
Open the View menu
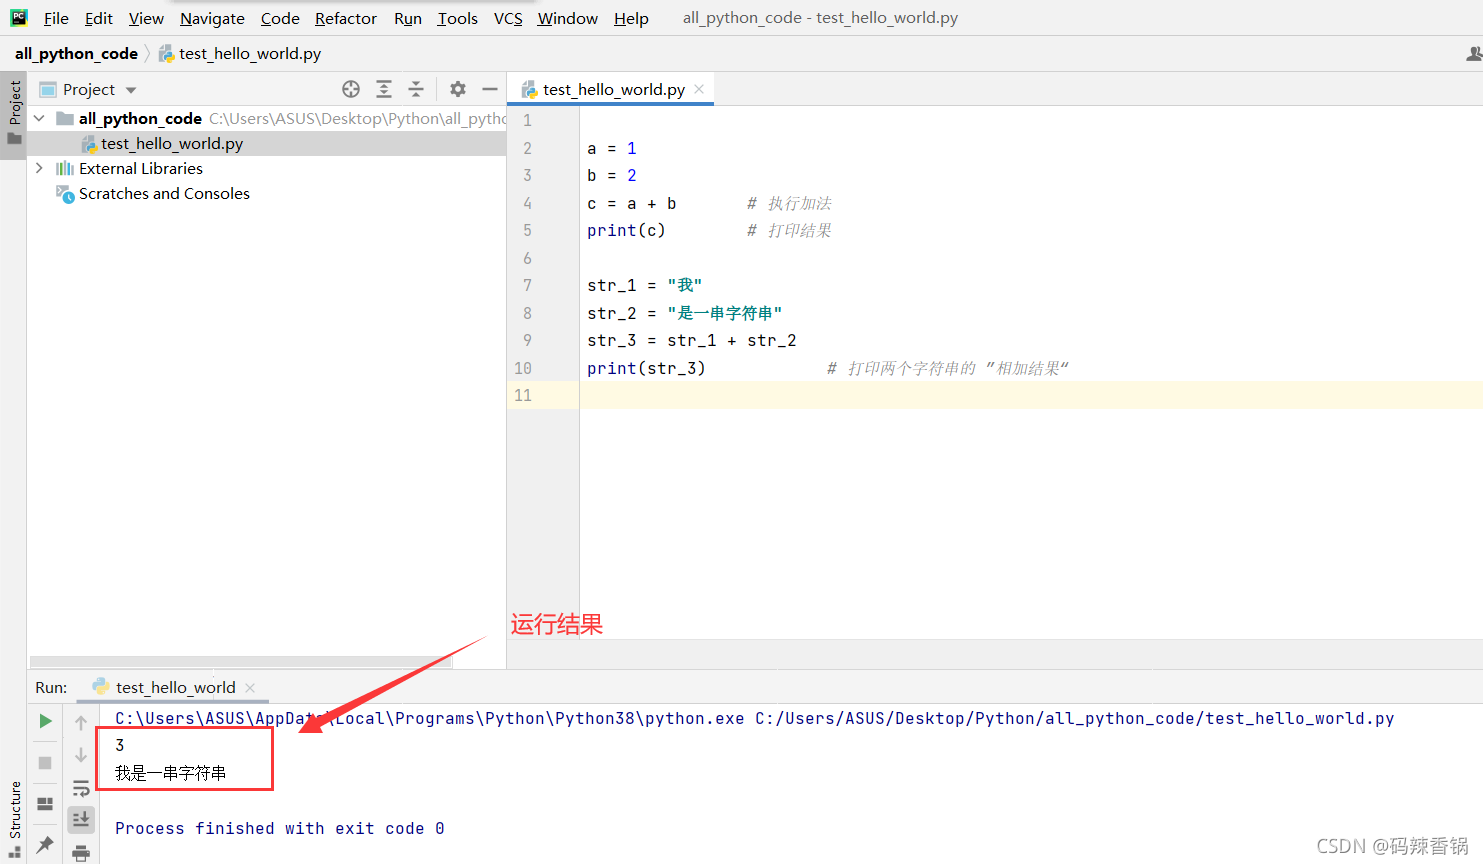[x=146, y=18]
